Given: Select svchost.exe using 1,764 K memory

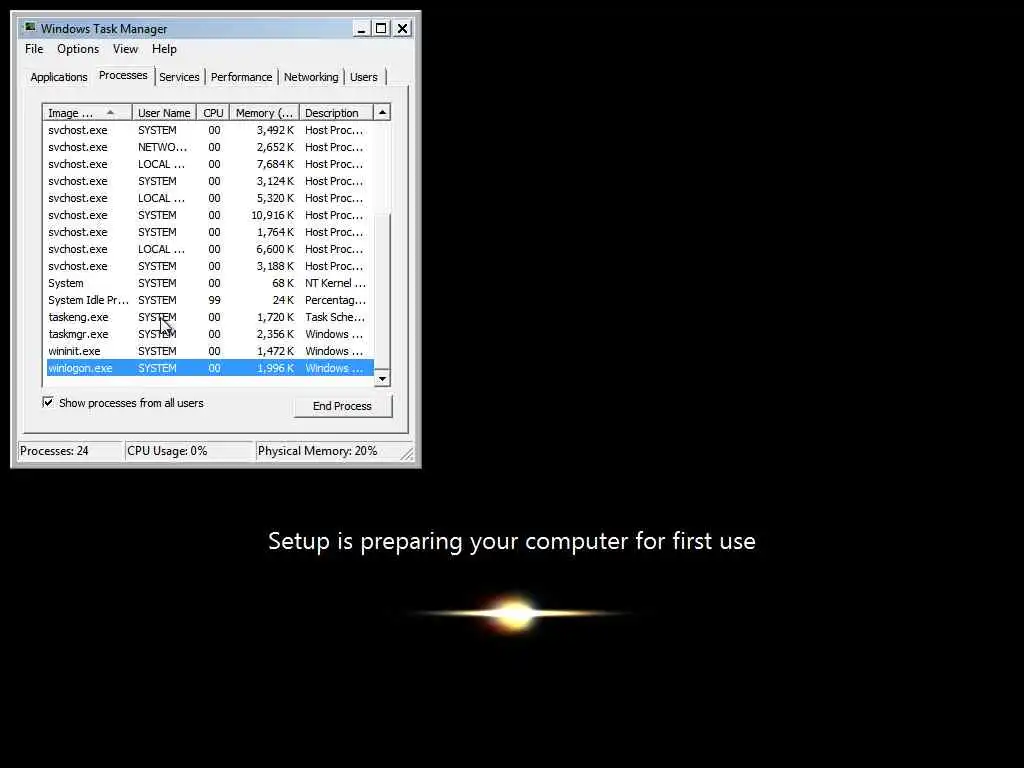Looking at the screenshot, I should pos(210,232).
